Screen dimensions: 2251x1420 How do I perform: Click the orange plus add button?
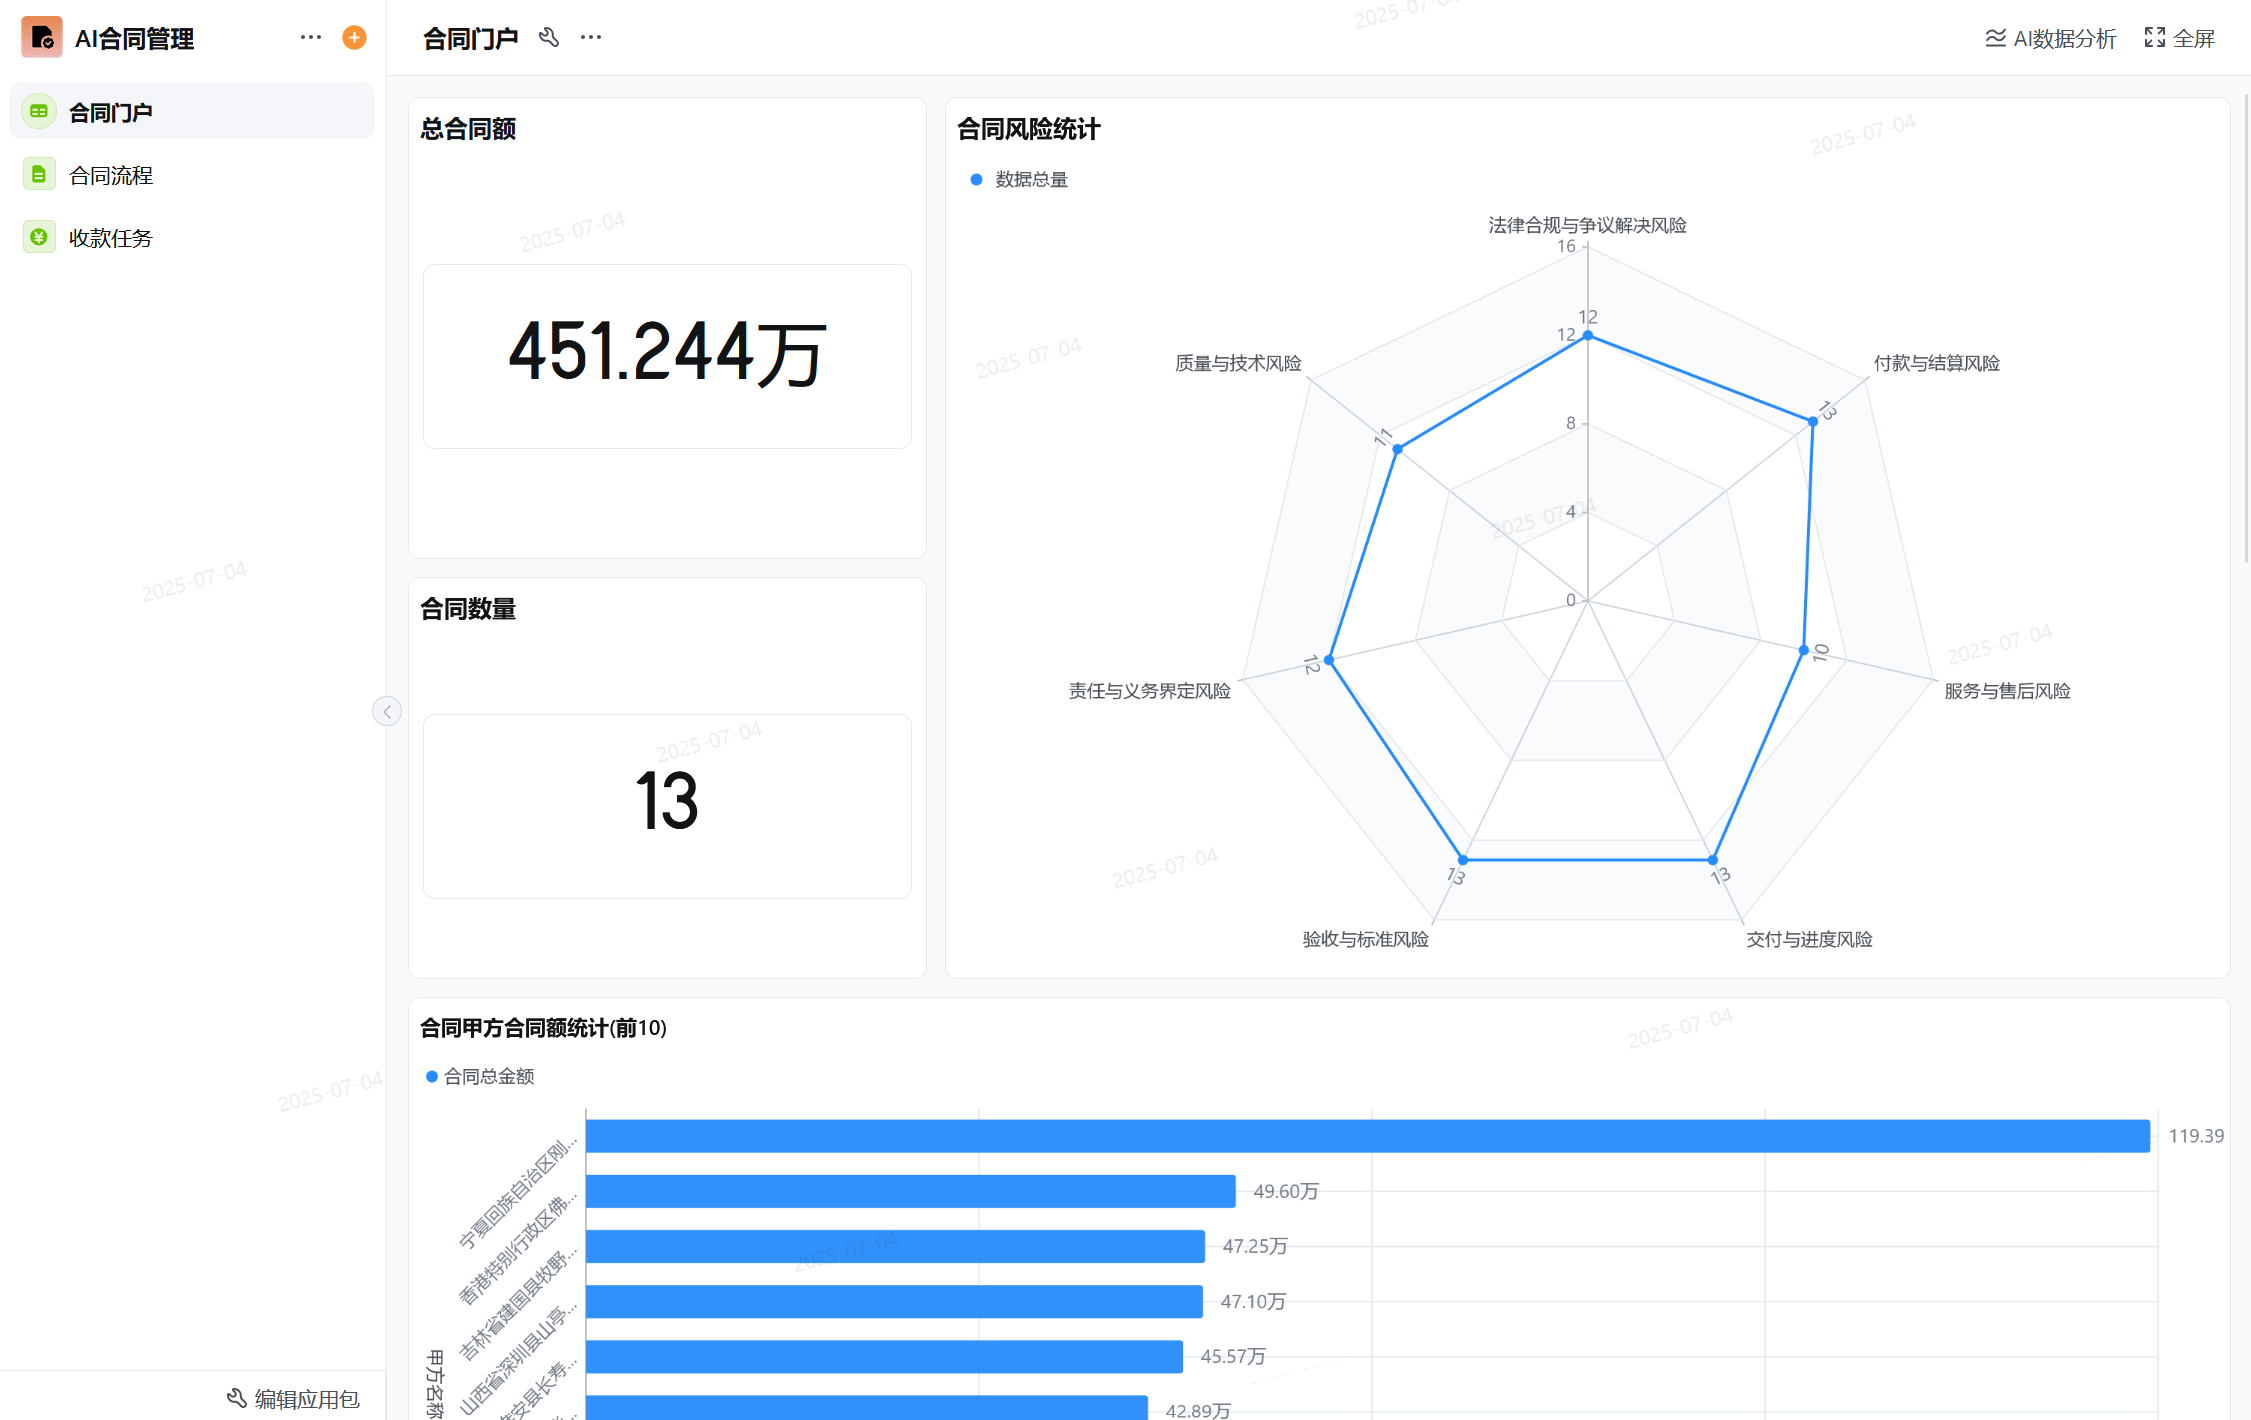coord(354,38)
